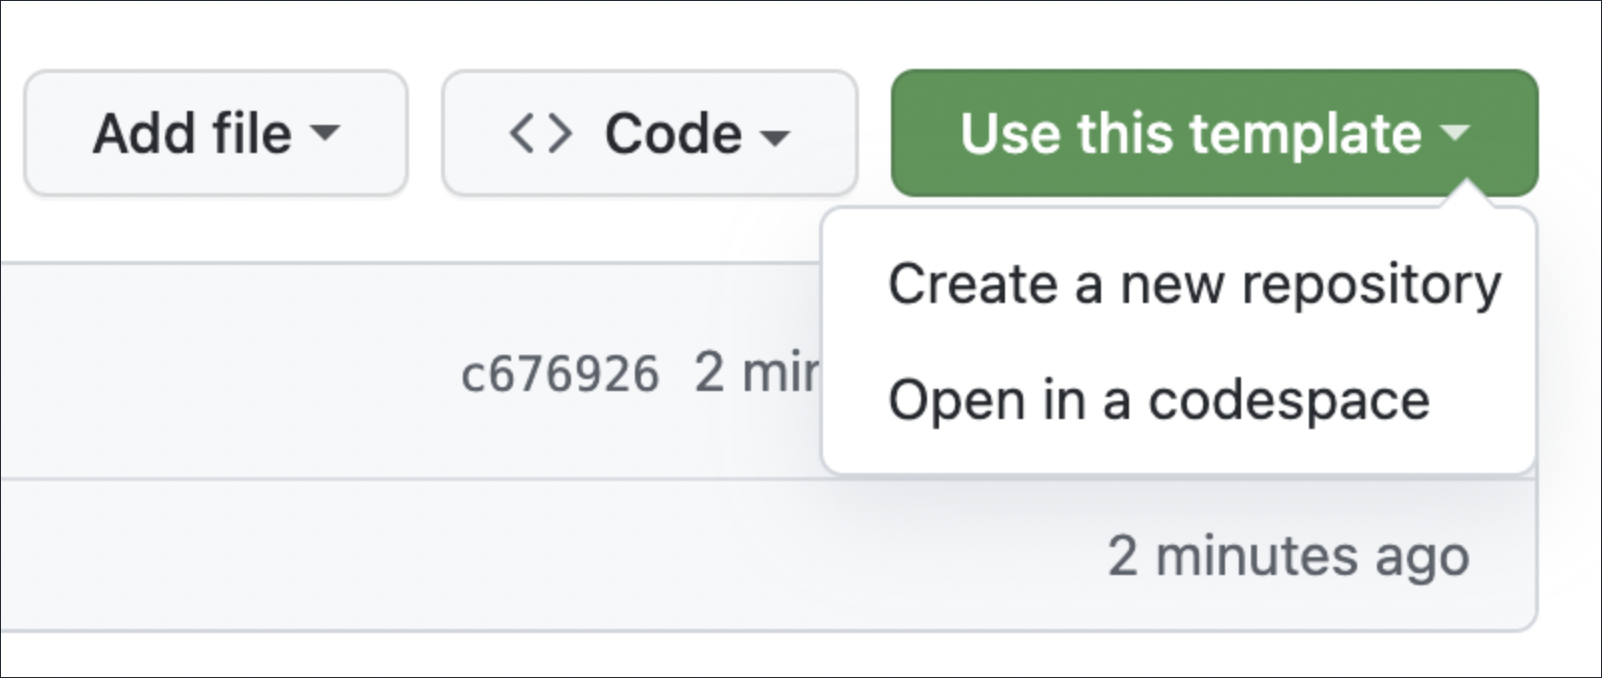Viewport: 1602px width, 678px height.
Task: Click the file list row below commit bar
Action: click(500, 555)
